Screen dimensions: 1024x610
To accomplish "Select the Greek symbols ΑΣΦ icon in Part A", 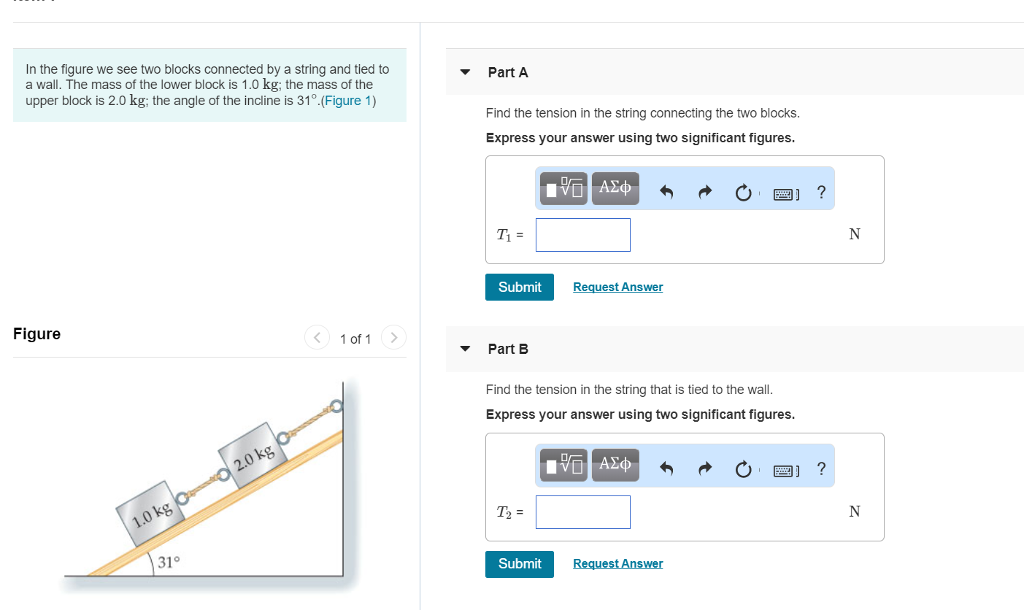I will tap(614, 188).
